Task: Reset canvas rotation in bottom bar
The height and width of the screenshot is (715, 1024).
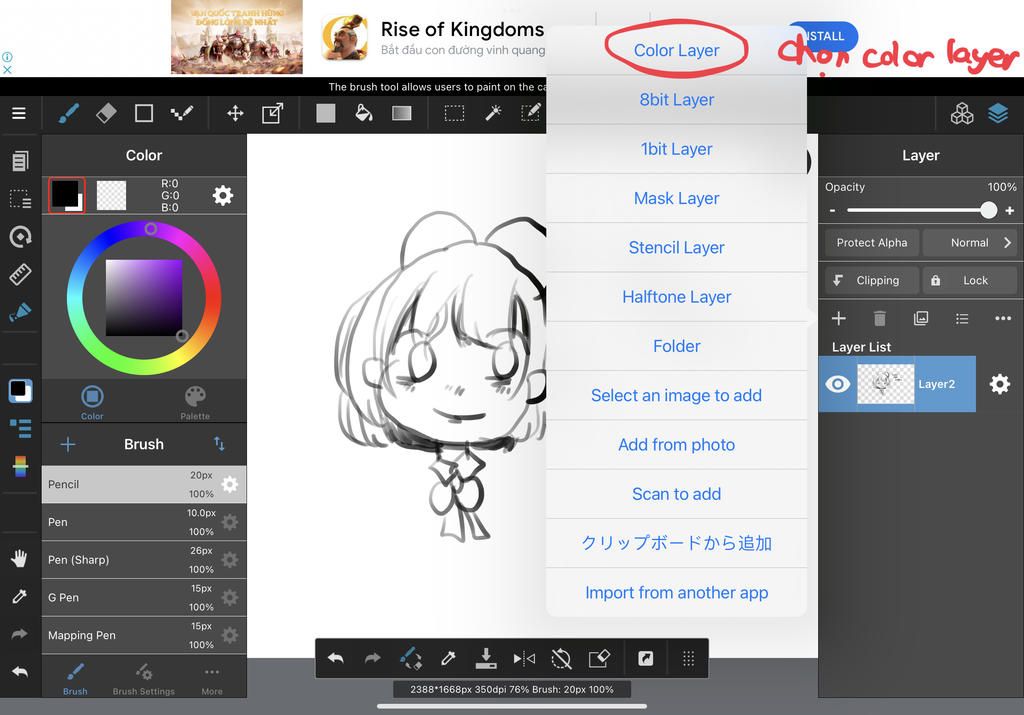Action: tap(561, 658)
